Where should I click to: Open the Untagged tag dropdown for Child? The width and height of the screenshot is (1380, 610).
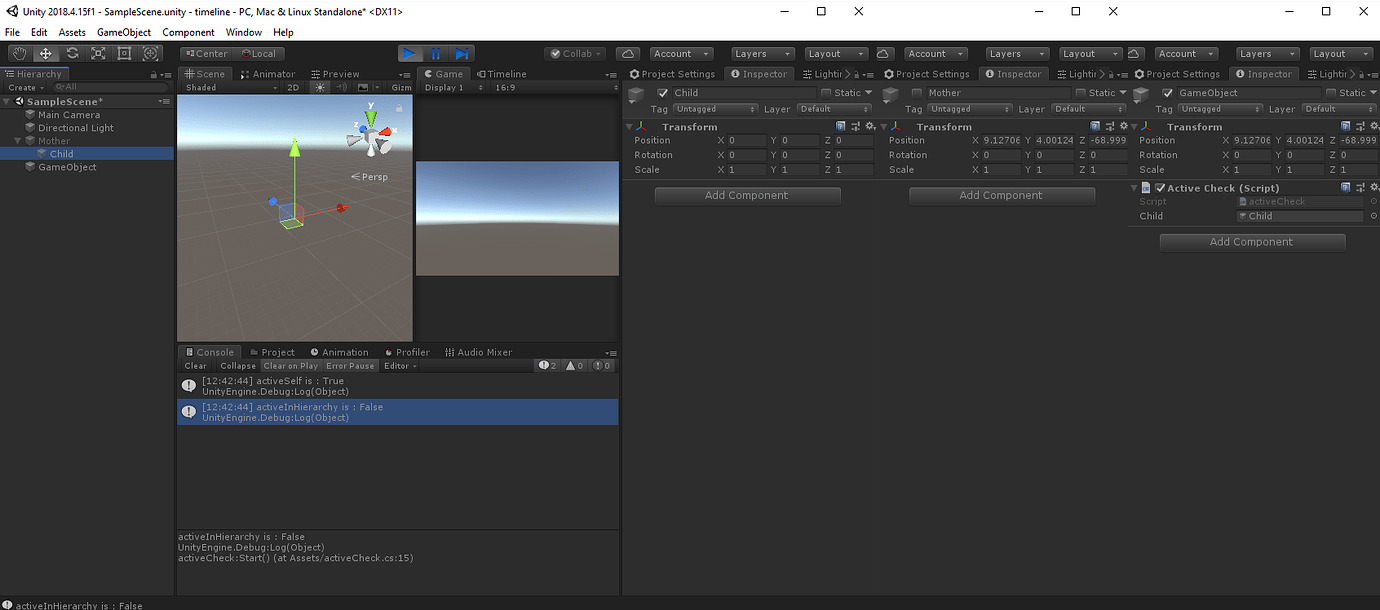(716, 109)
